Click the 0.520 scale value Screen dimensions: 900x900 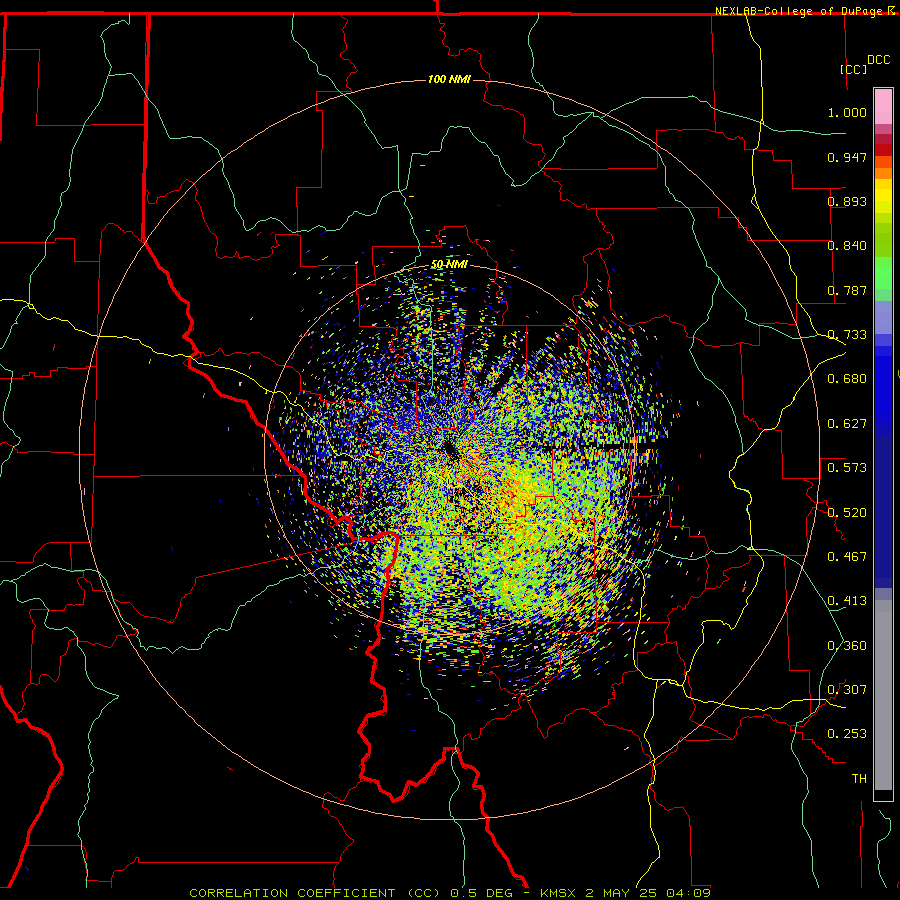(847, 513)
